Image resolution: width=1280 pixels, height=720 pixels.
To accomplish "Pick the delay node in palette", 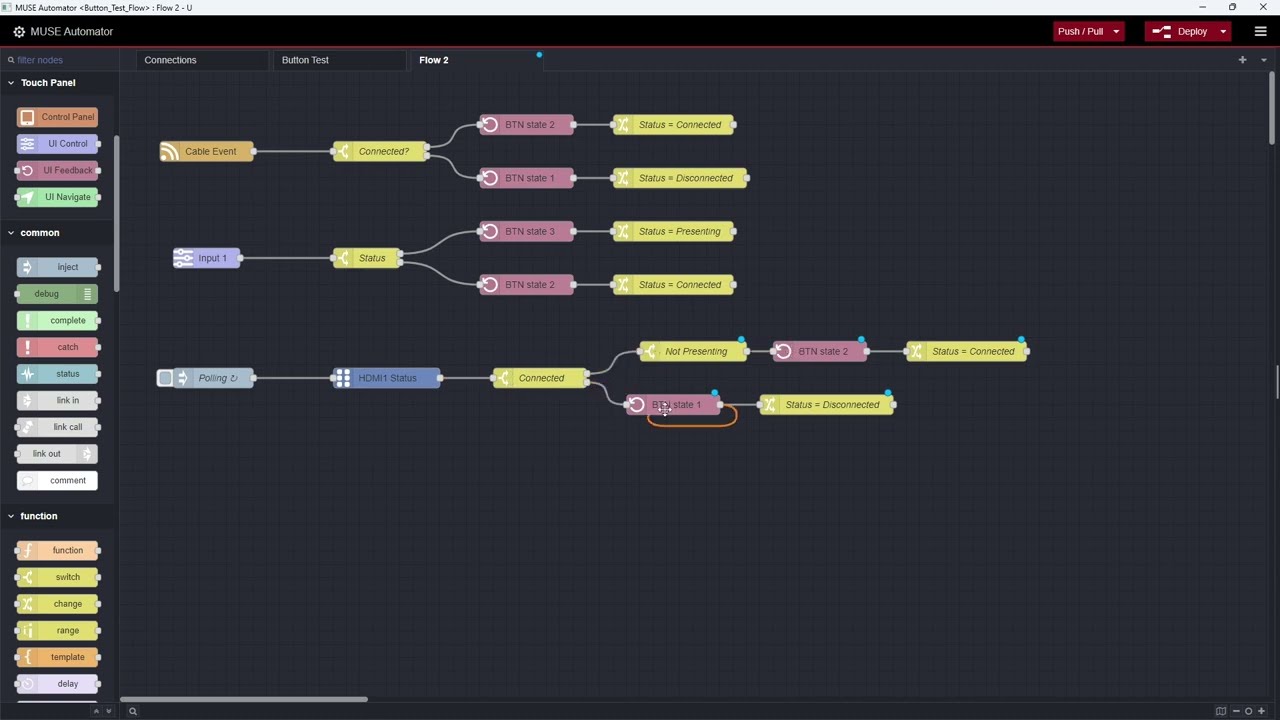I will [57, 684].
